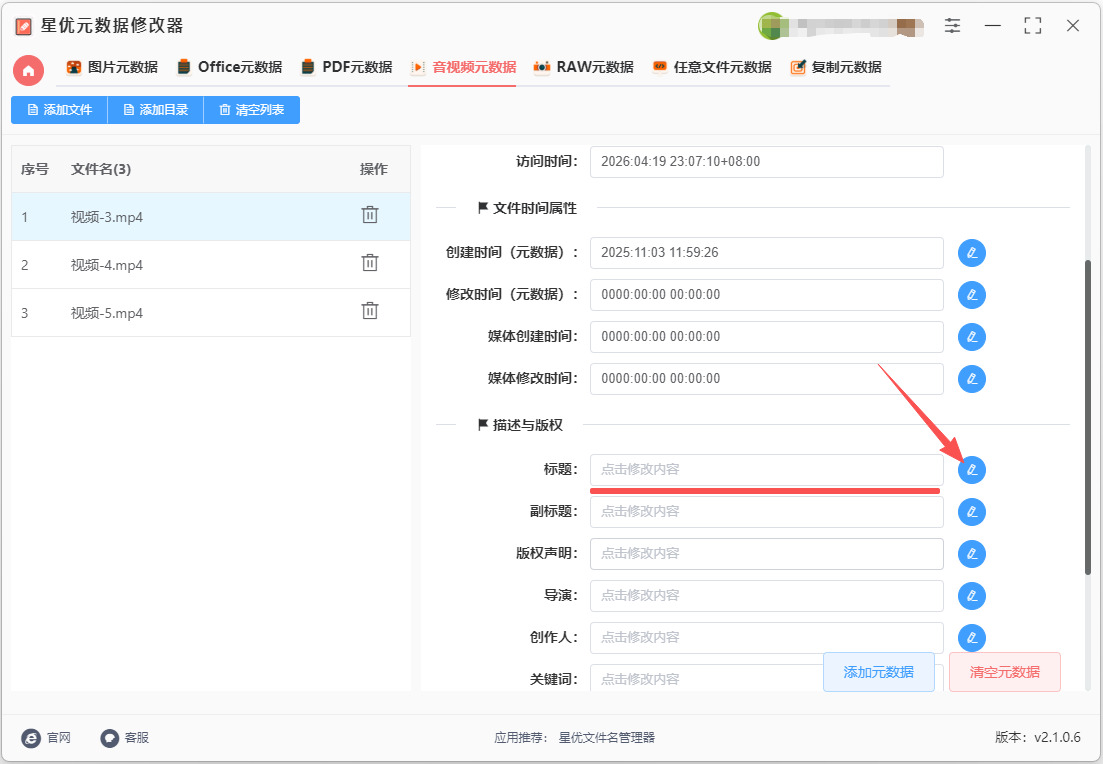Delete 视频-5.mp4 with its trash icon
1103x764 pixels.
point(370,310)
